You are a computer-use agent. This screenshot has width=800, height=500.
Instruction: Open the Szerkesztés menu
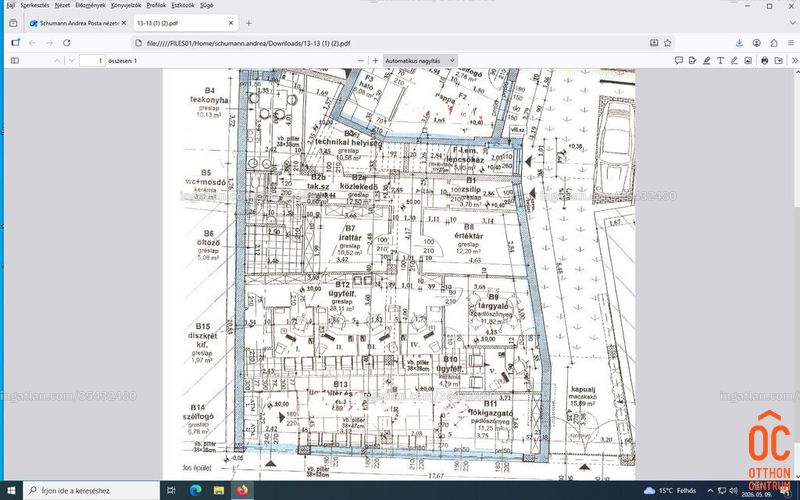click(35, 5)
